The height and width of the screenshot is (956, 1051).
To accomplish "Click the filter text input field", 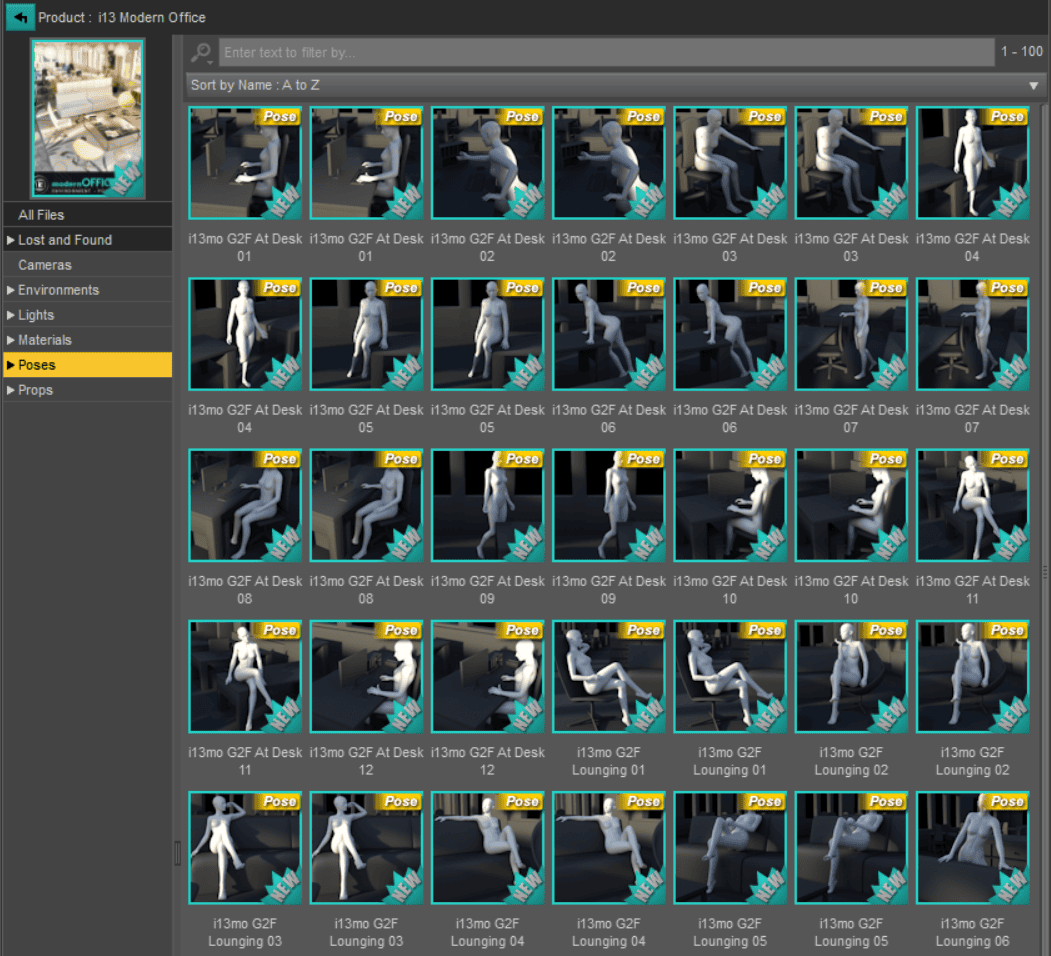I will pos(606,52).
